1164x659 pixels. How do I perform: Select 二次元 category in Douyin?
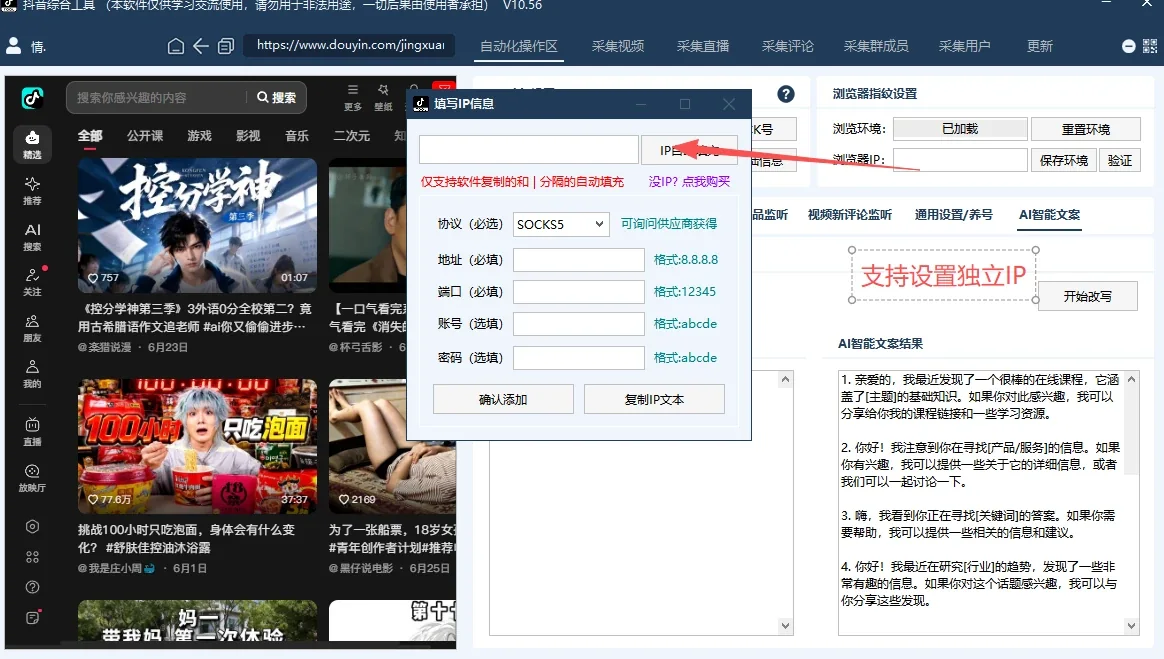352,136
